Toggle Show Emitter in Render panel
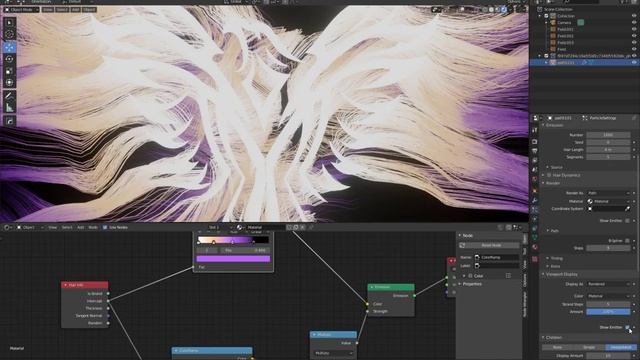Viewport: 640px width, 360px height. [627, 220]
